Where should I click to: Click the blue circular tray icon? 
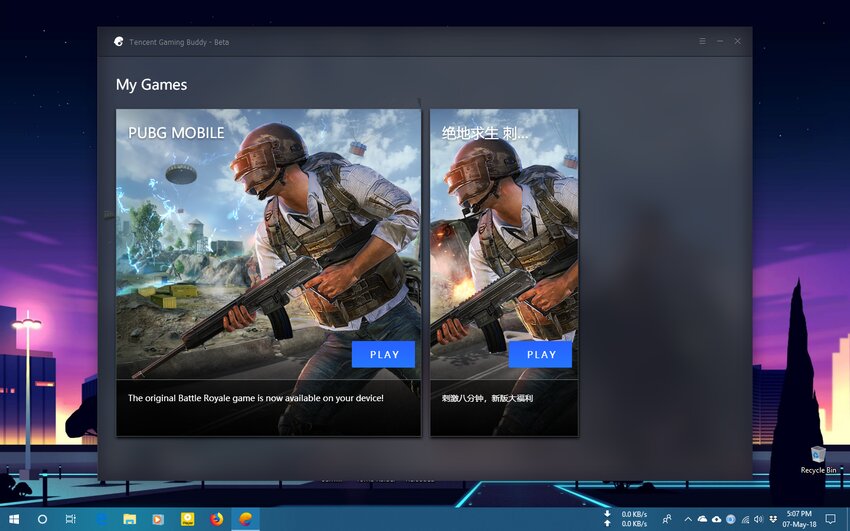click(730, 519)
